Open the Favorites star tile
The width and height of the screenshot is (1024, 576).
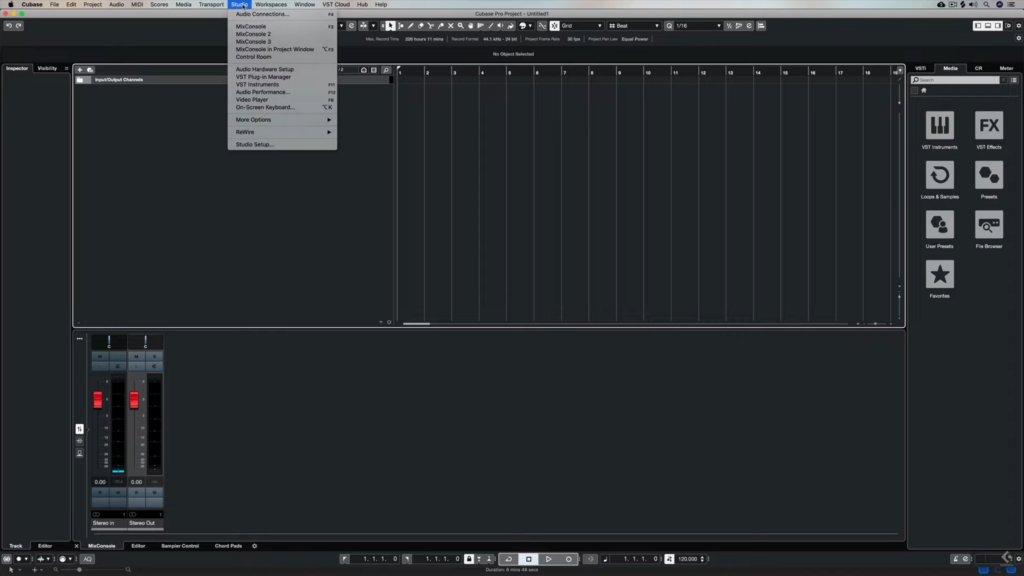coord(940,274)
